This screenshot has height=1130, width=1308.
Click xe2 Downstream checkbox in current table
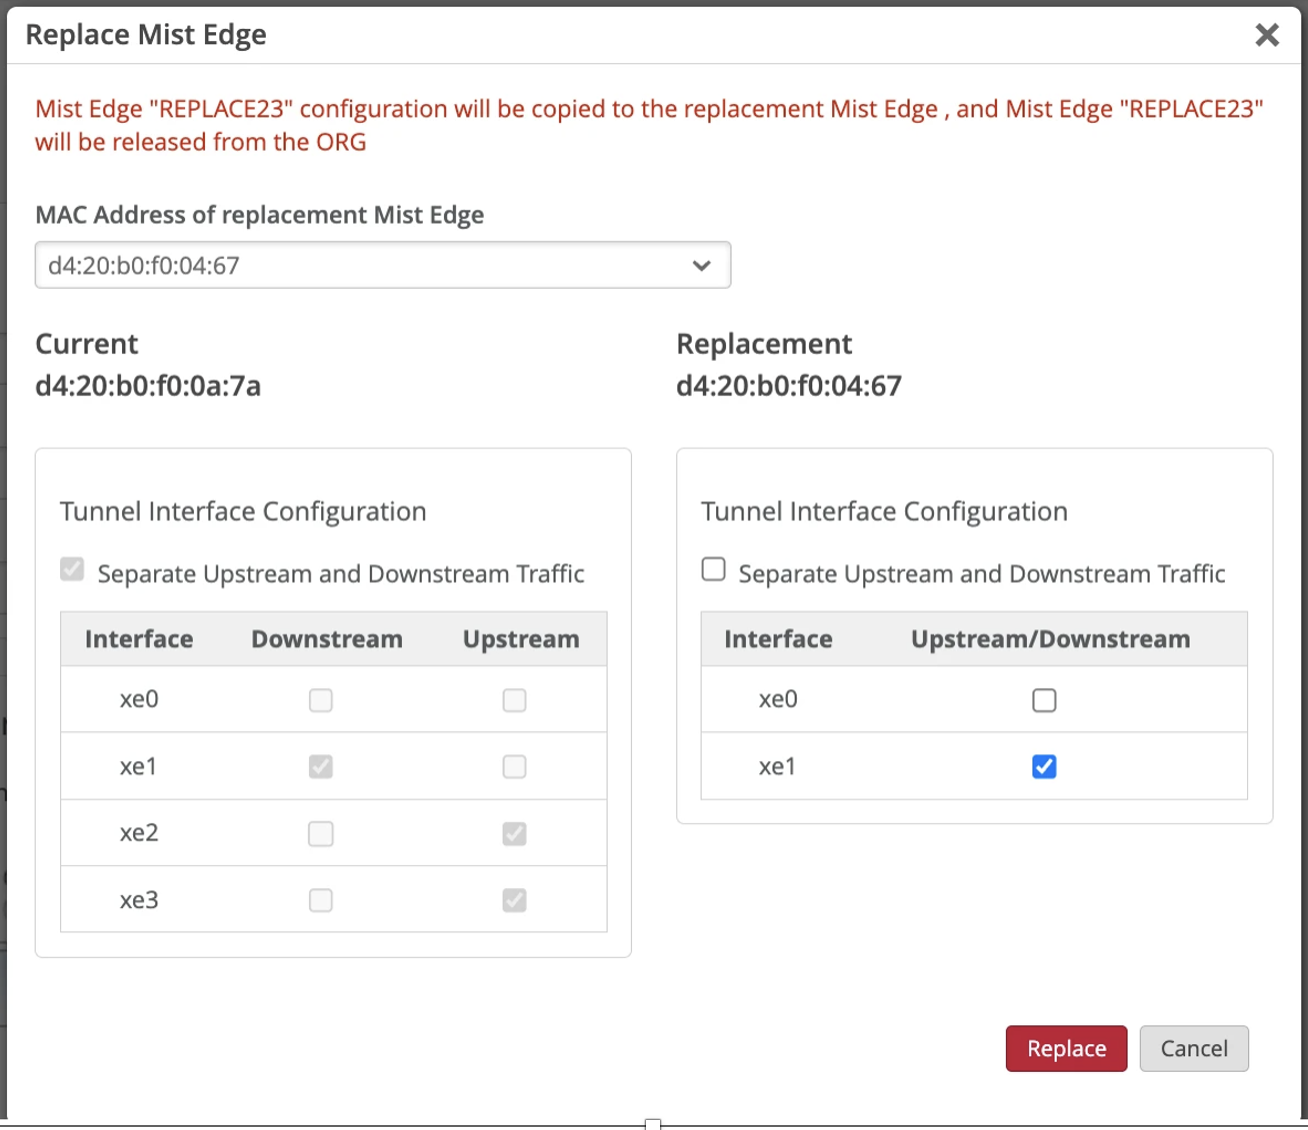click(321, 834)
